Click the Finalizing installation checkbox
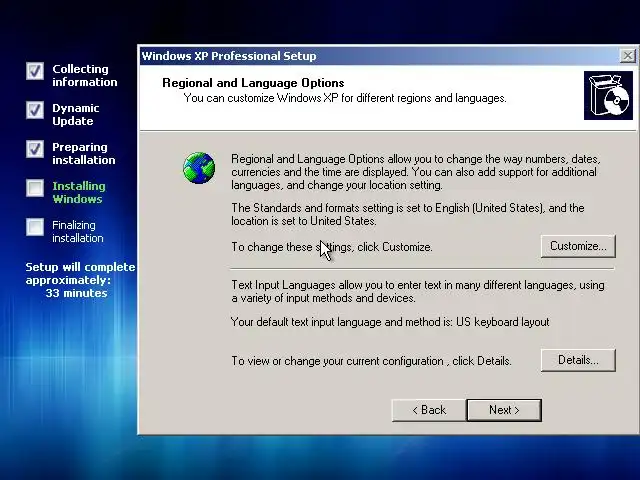The image size is (640, 480). pyautogui.click(x=35, y=227)
